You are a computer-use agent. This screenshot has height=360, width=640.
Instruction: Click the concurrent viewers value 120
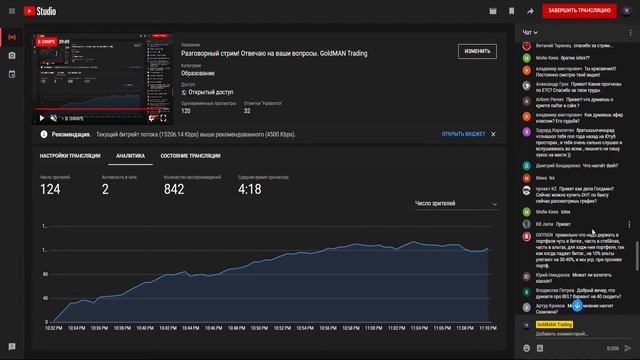tap(186, 111)
